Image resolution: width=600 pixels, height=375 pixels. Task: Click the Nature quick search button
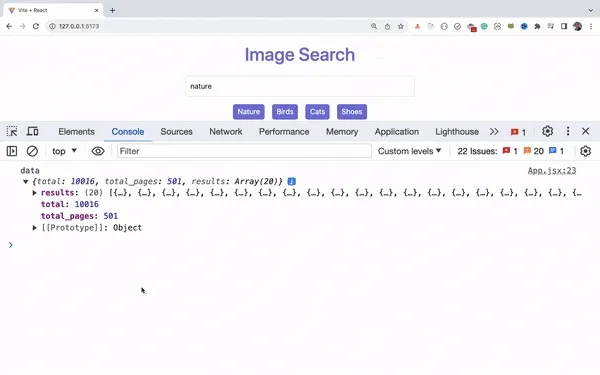(249, 112)
